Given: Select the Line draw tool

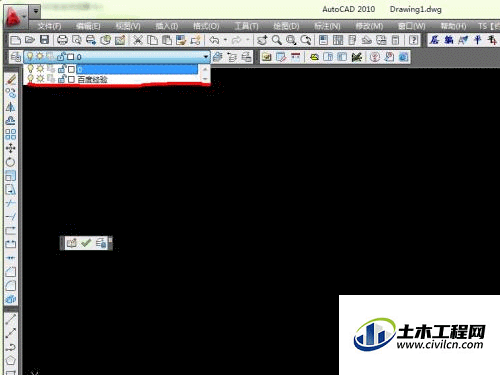Looking at the screenshot, I should 11,319.
